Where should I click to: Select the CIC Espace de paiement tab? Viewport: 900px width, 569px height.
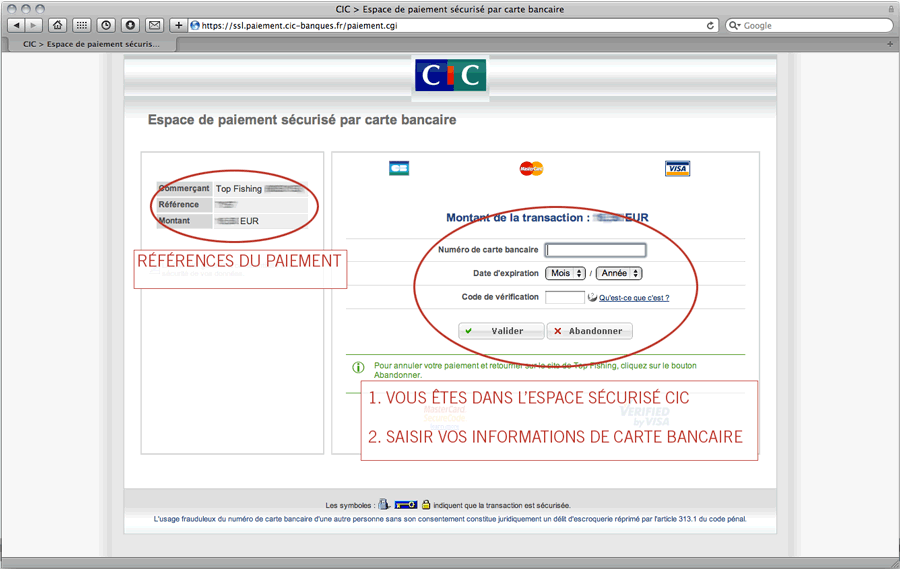coord(91,44)
